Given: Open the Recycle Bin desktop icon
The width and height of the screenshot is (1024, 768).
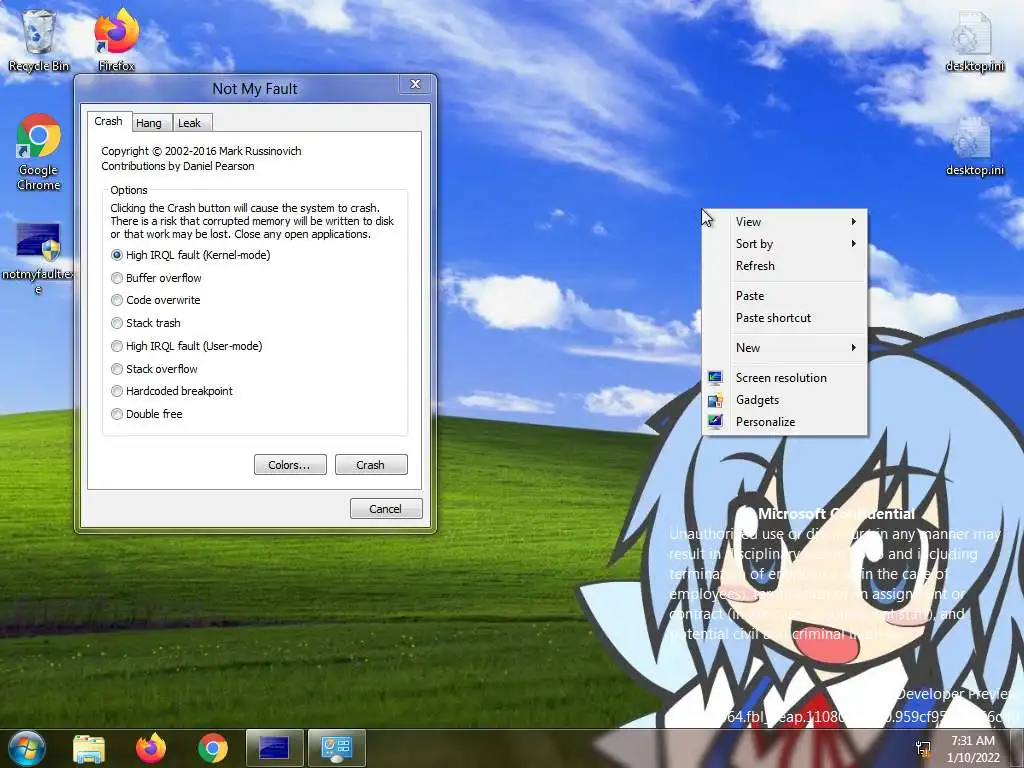Looking at the screenshot, I should (39, 39).
